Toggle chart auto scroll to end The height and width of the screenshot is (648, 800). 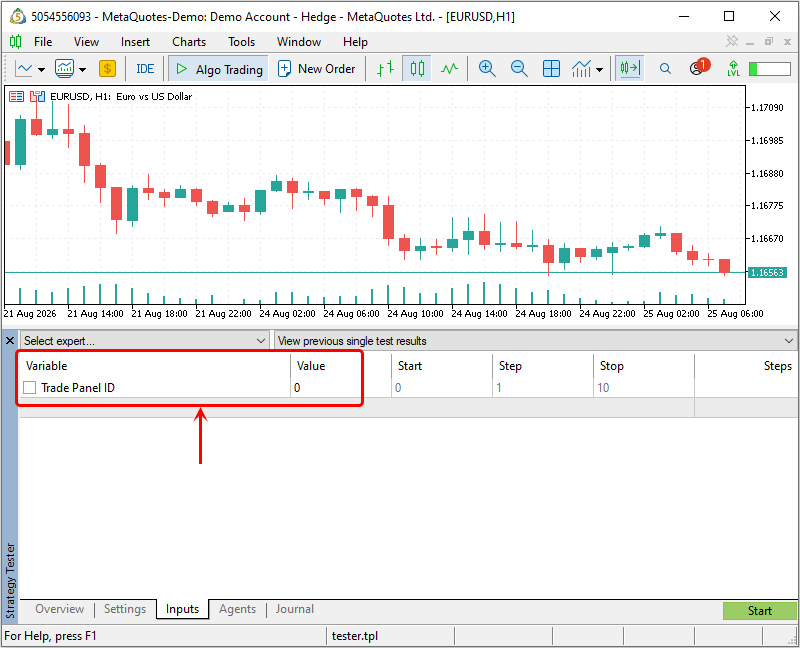coord(630,68)
